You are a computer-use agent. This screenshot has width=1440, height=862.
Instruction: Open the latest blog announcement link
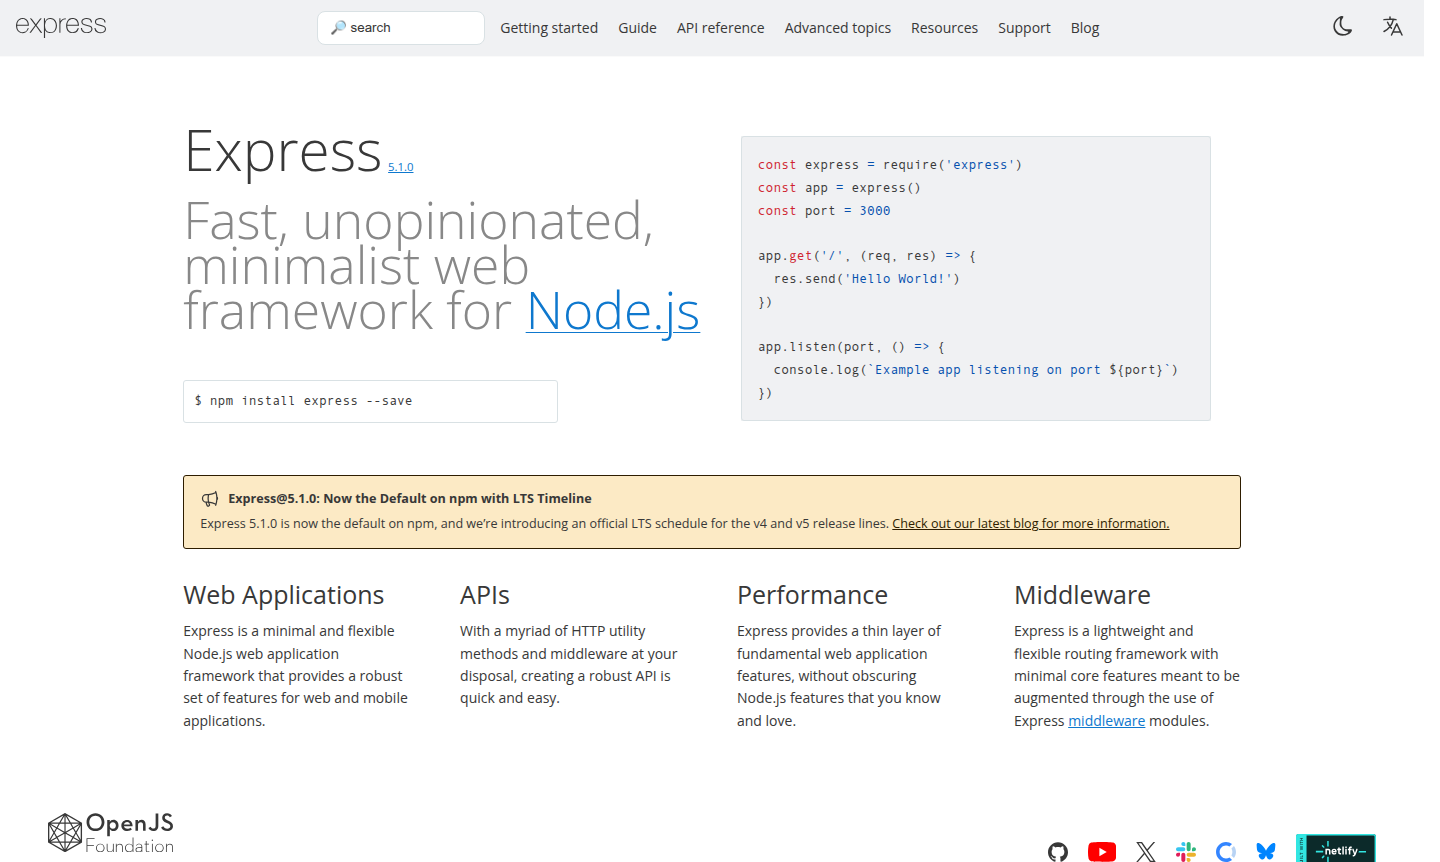(1030, 523)
